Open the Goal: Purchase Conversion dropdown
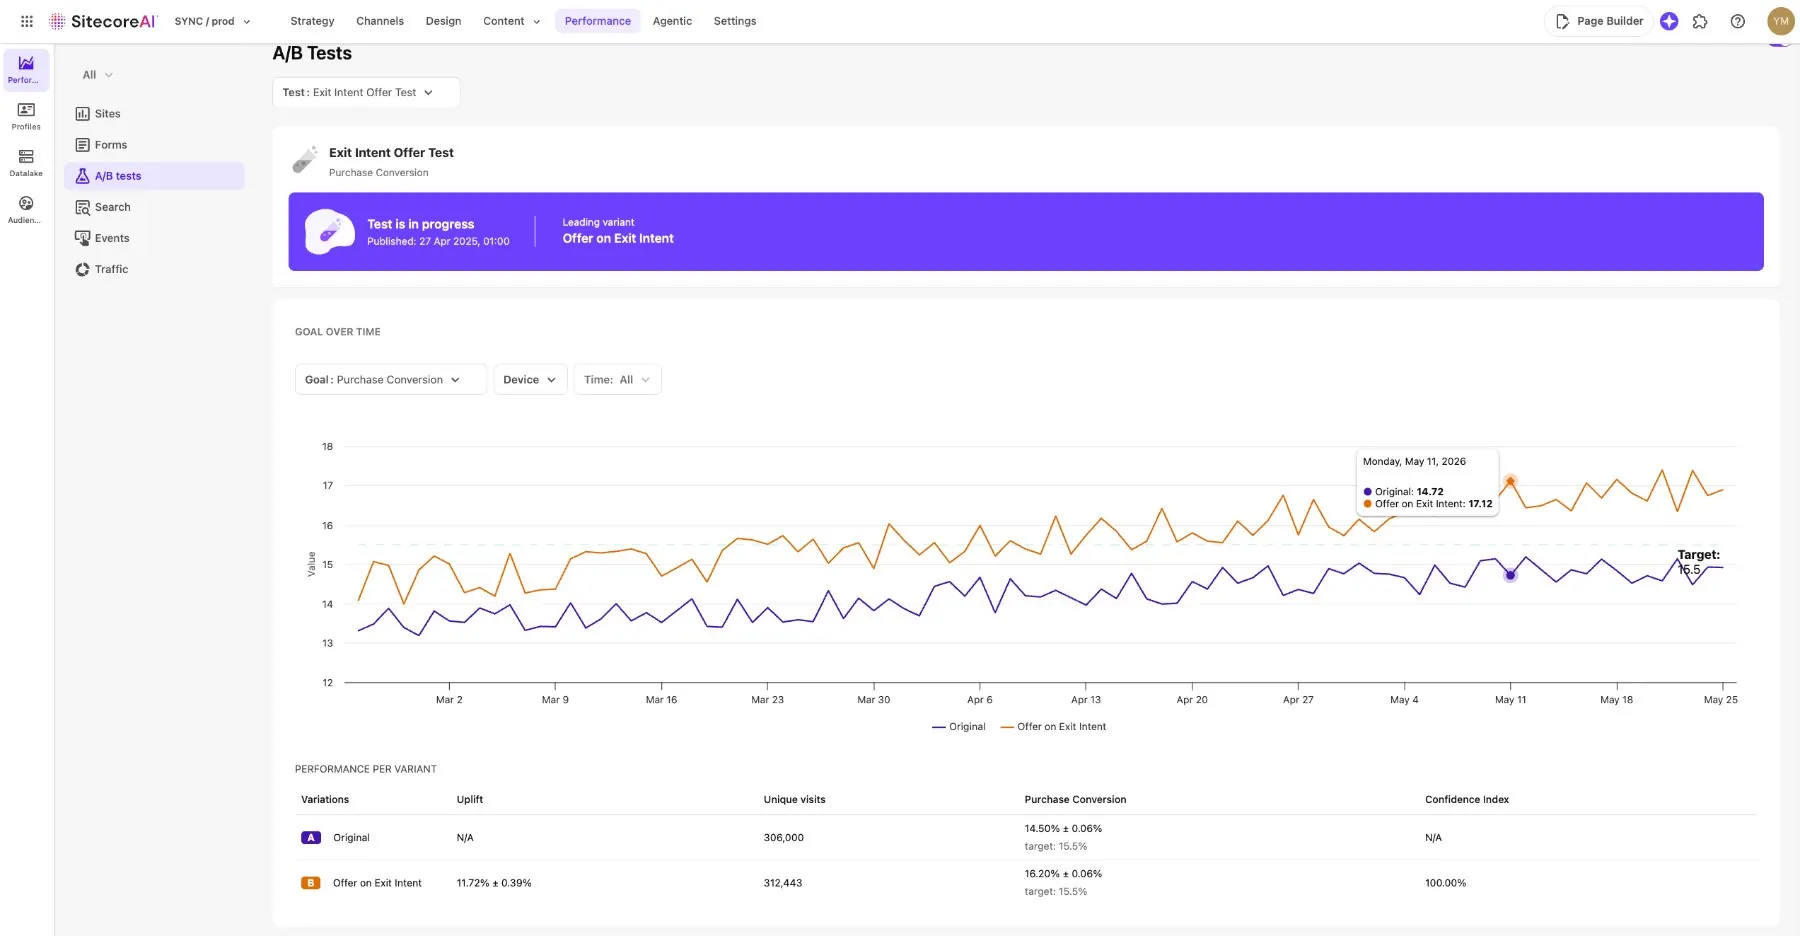 [390, 380]
